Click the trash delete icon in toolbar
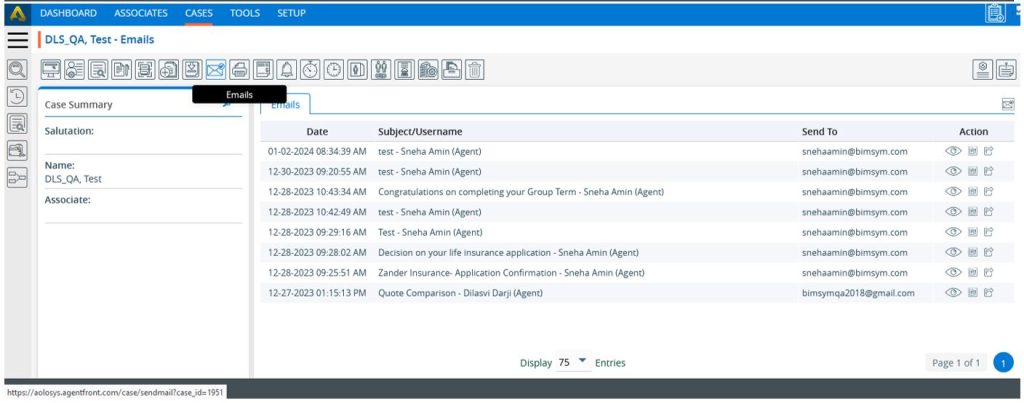This screenshot has height=403, width=1024. click(x=475, y=69)
